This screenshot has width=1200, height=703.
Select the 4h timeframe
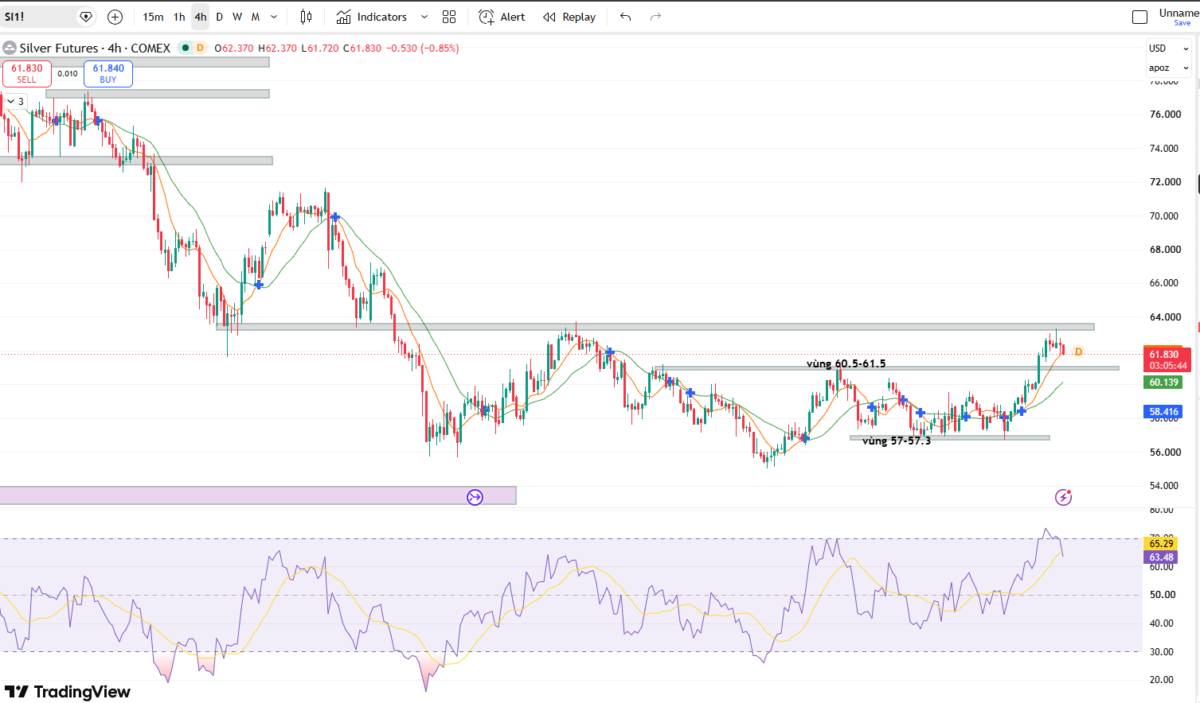[201, 17]
